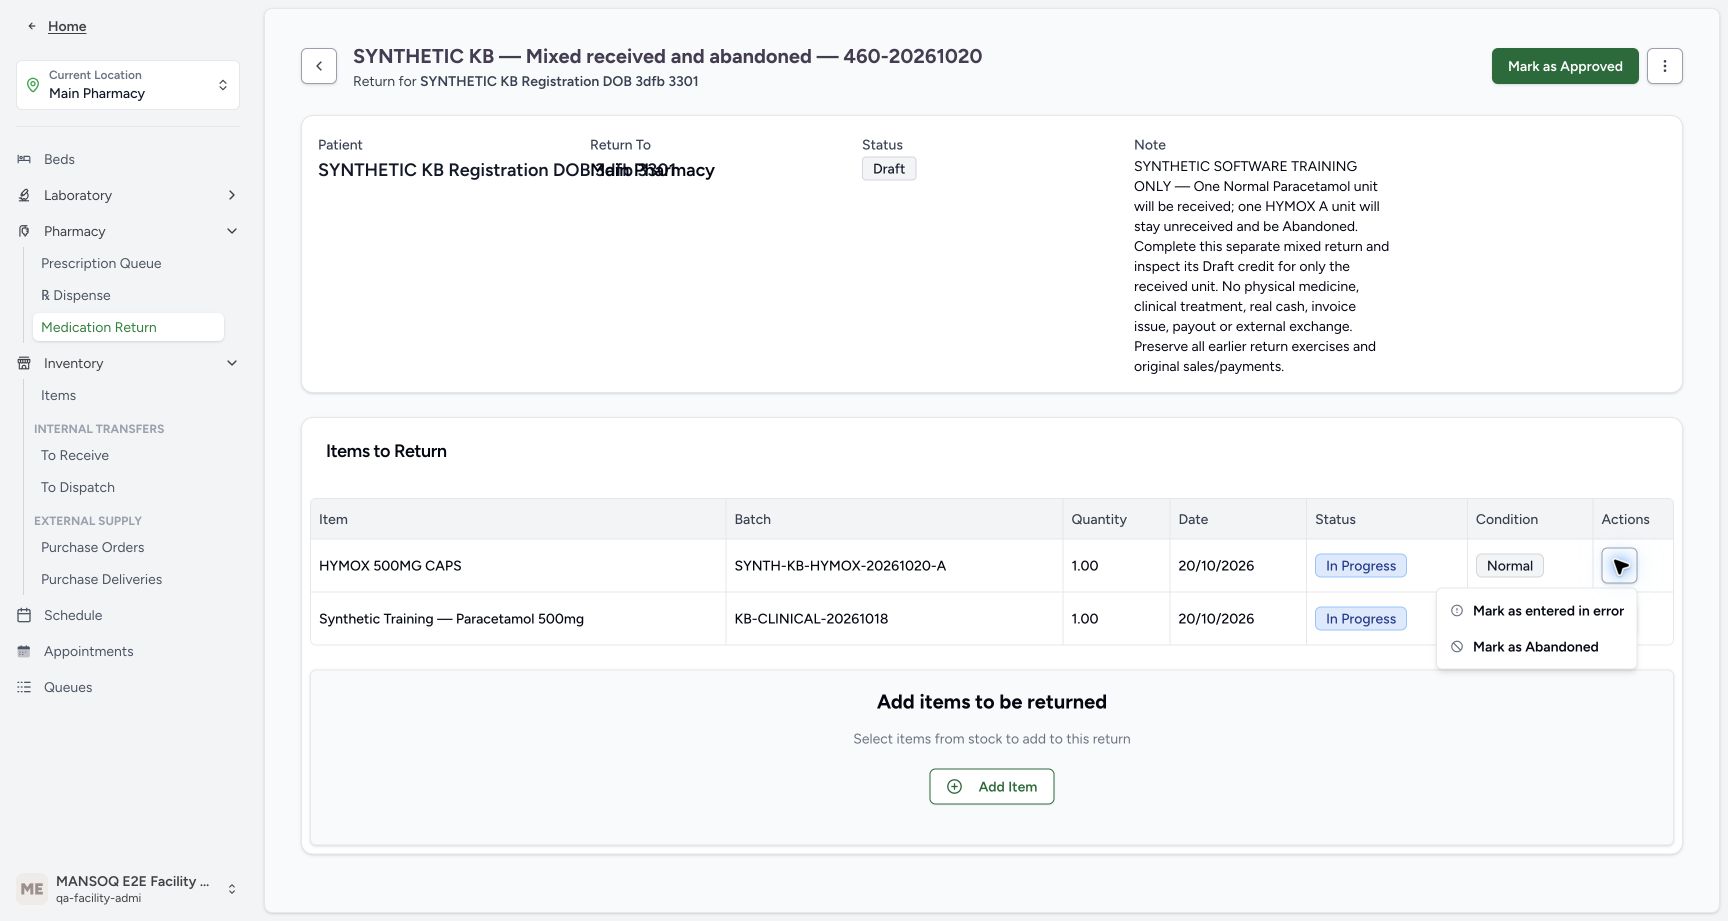This screenshot has height=921, width=1728.
Task: Click the back chevron icon beside return title
Action: tap(319, 66)
